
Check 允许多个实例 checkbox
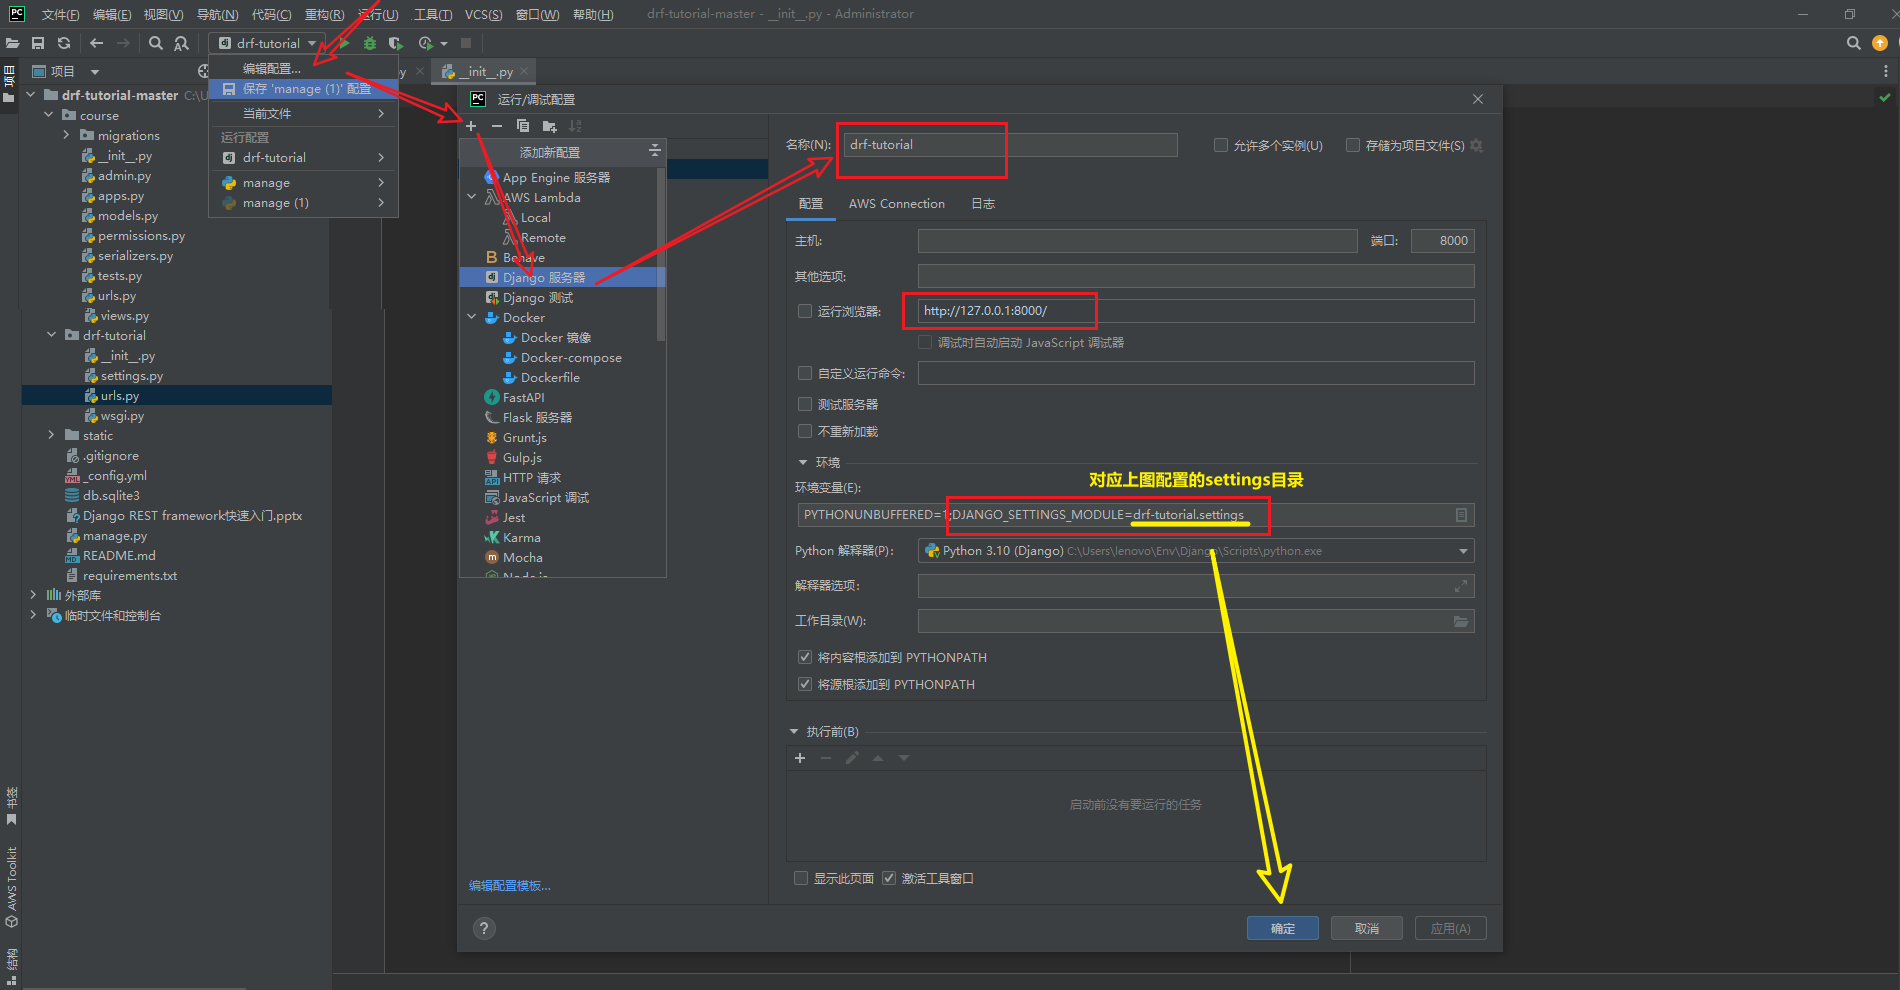[x=1221, y=145]
